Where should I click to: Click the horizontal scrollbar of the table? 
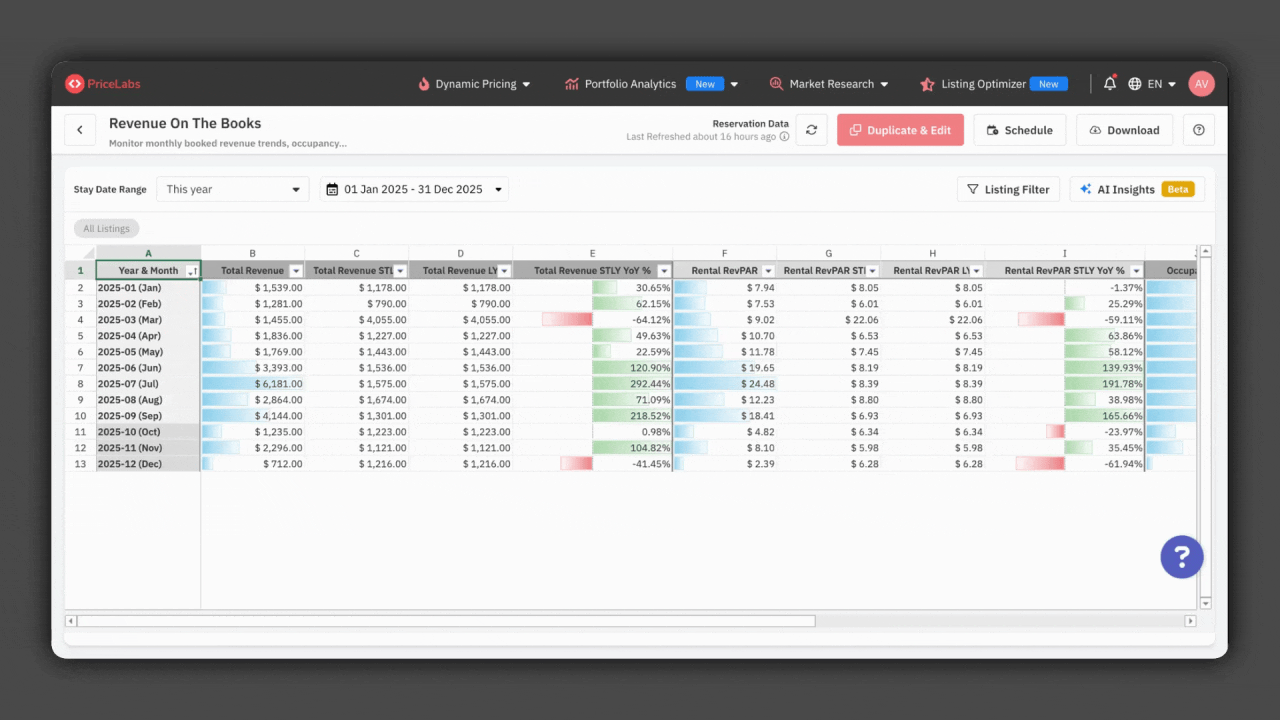click(x=446, y=621)
